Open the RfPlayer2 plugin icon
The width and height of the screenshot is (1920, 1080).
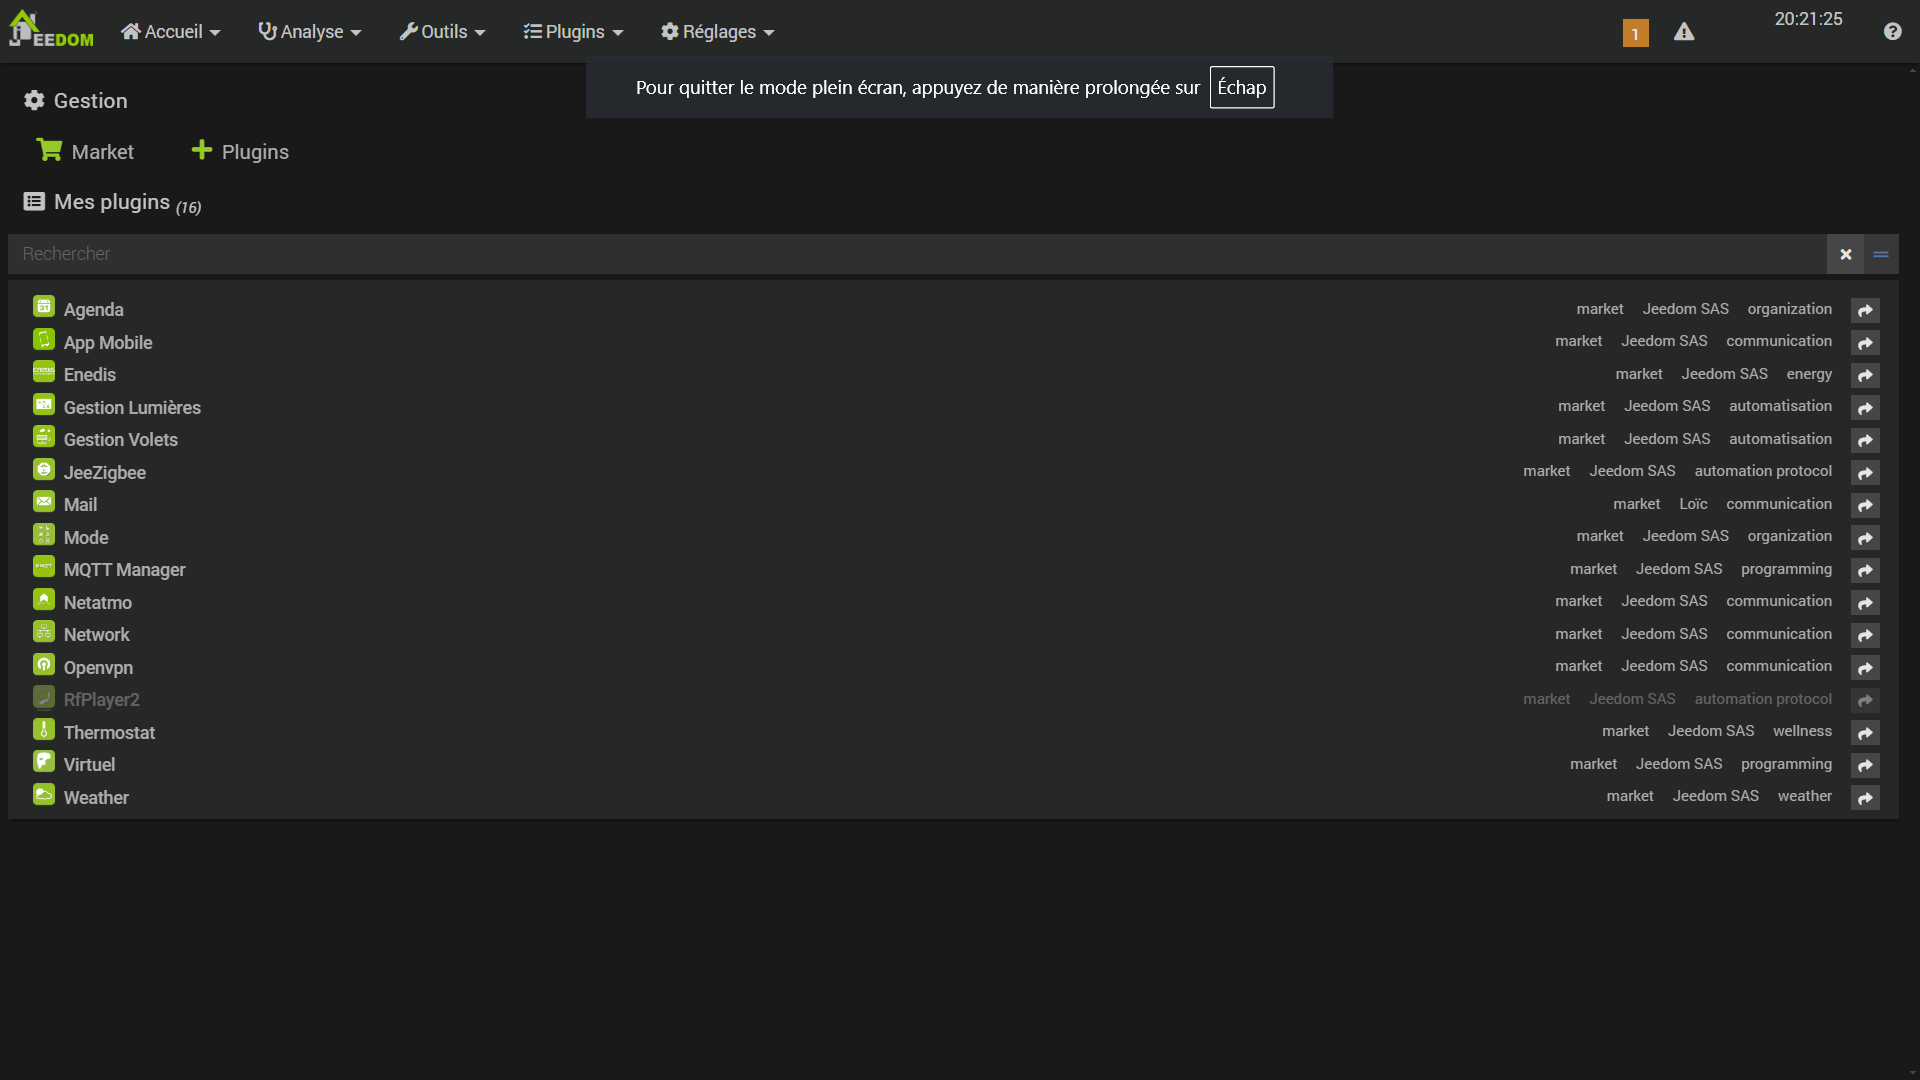44,696
